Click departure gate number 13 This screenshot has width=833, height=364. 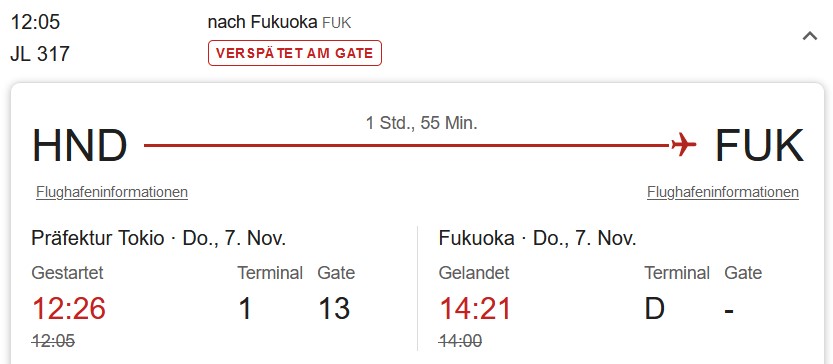point(334,308)
